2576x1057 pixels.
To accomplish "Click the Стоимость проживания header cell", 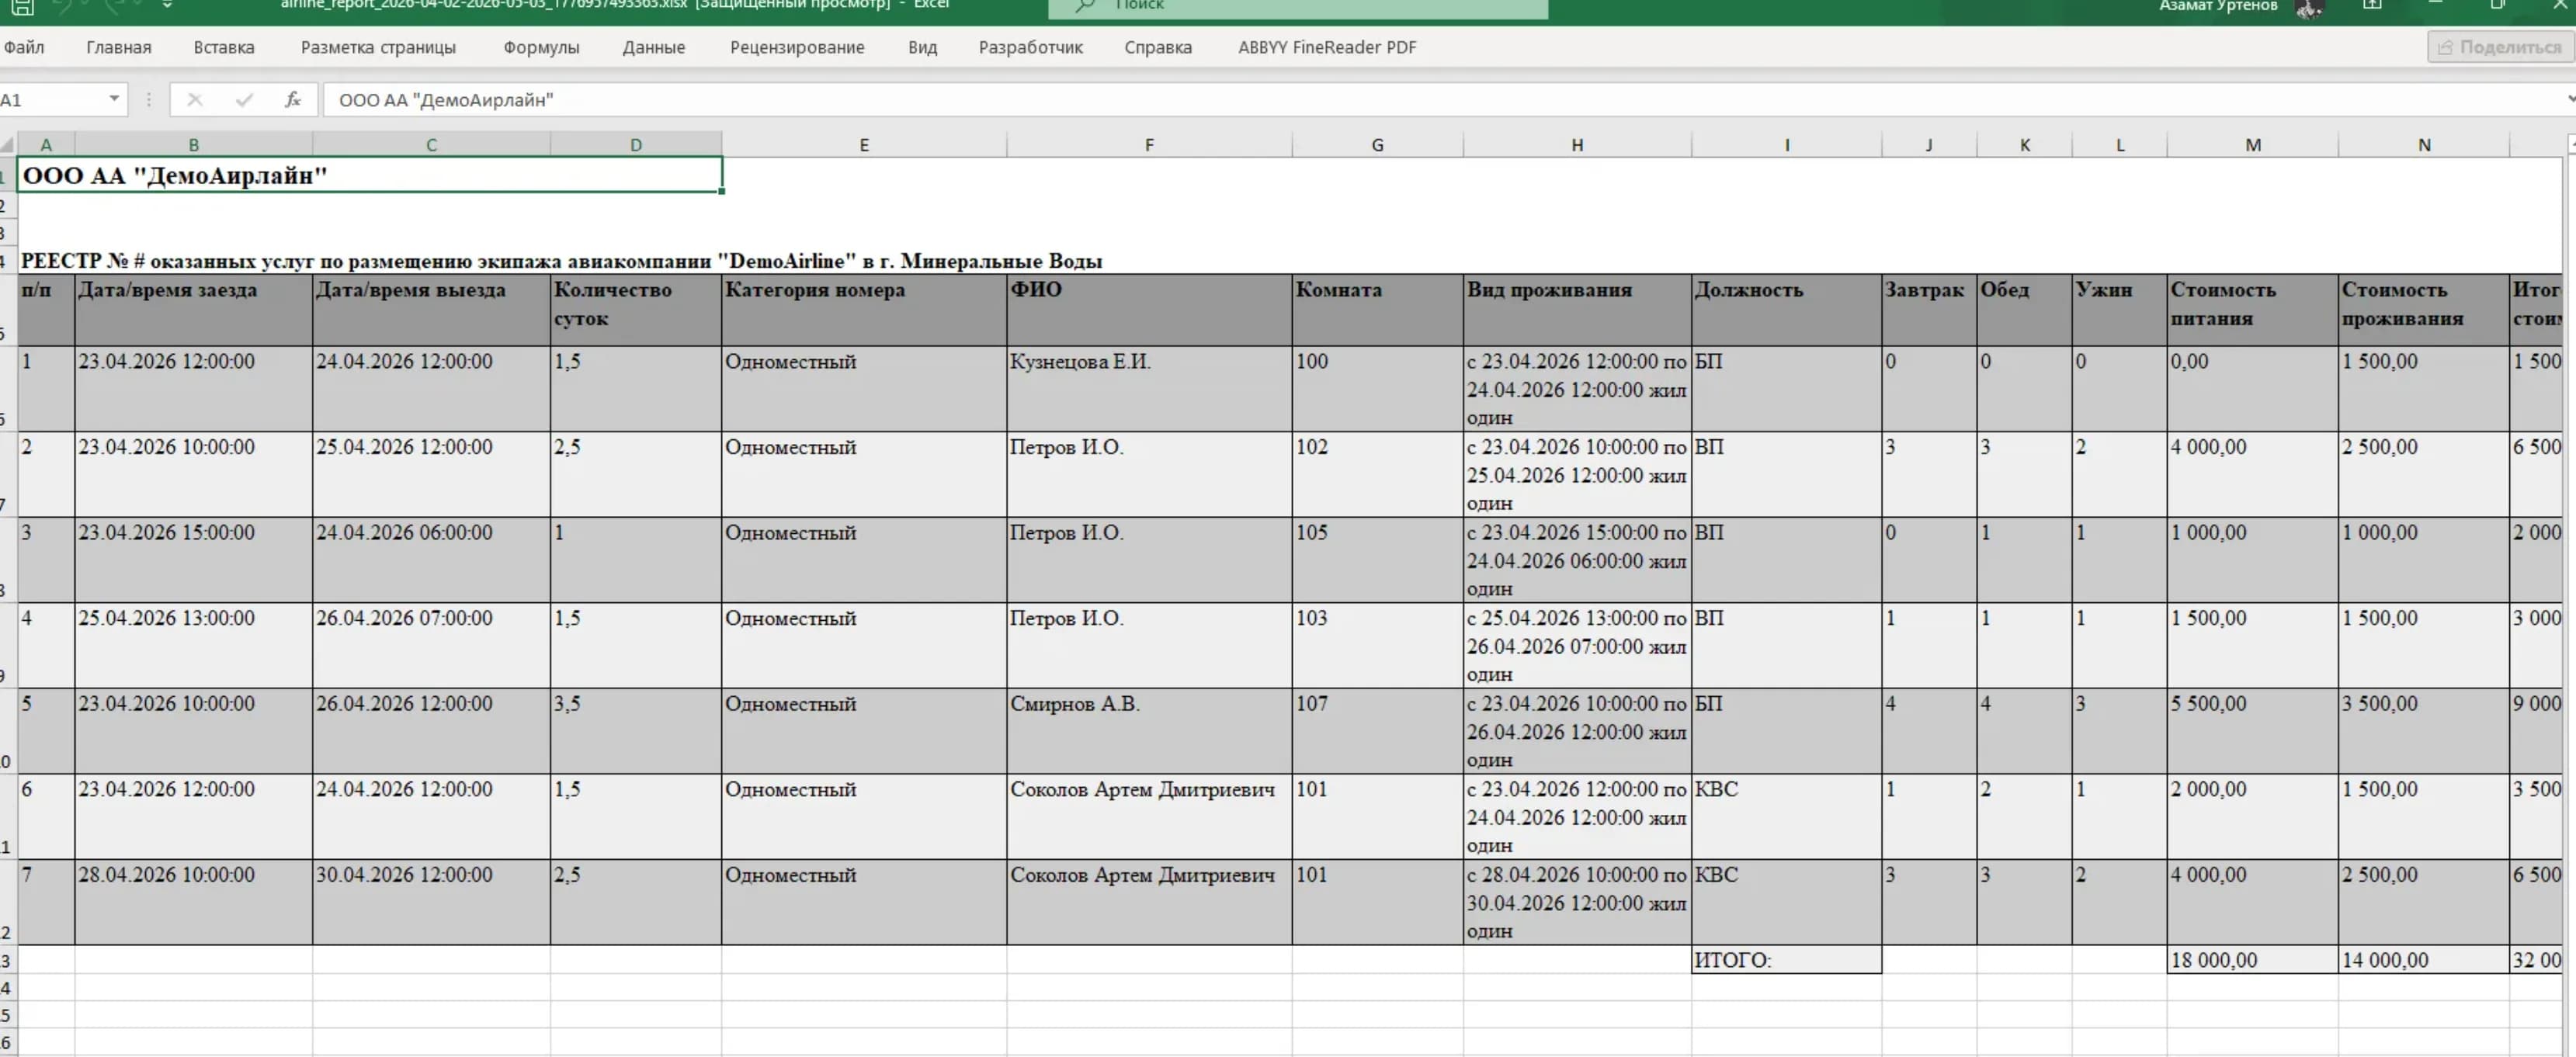I will pos(2424,311).
